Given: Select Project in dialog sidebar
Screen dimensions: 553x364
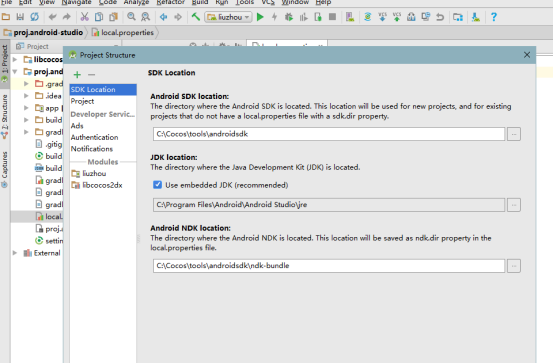Looking at the screenshot, I should pyautogui.click(x=82, y=101).
